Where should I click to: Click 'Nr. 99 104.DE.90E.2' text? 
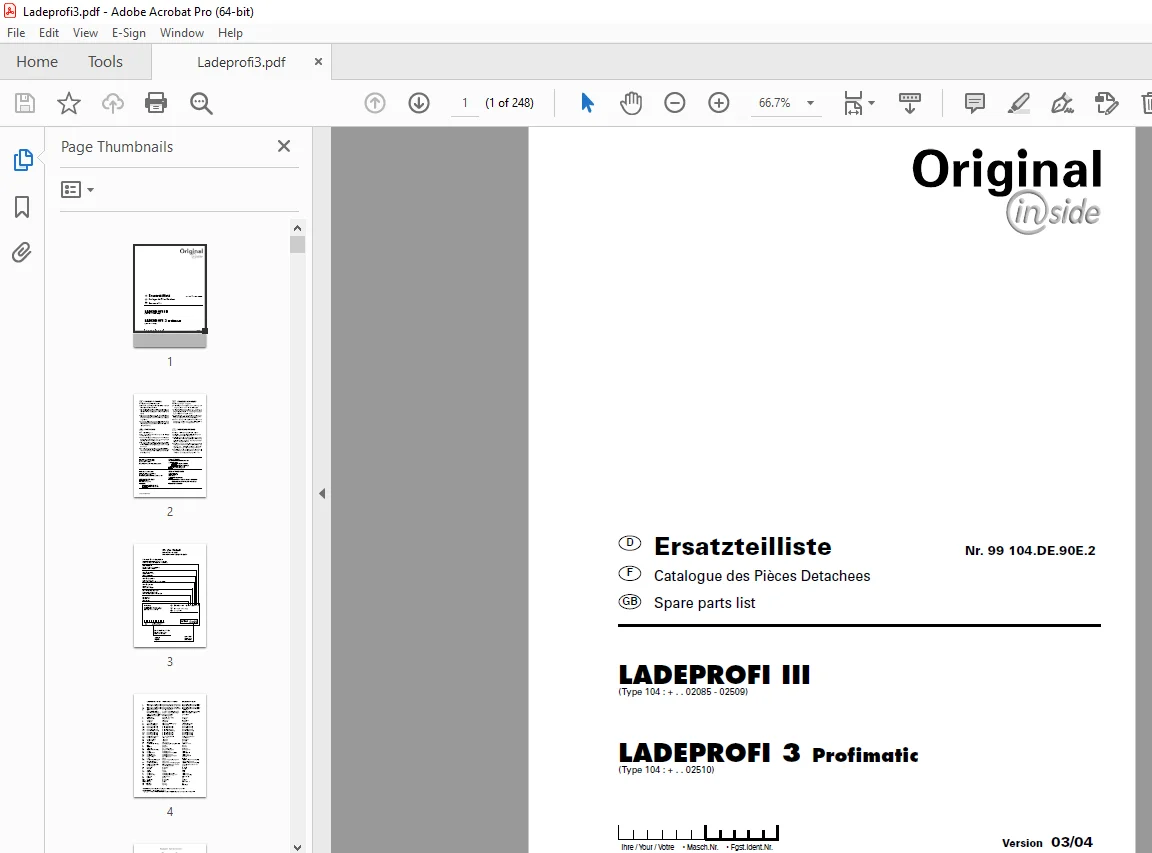click(x=1030, y=550)
